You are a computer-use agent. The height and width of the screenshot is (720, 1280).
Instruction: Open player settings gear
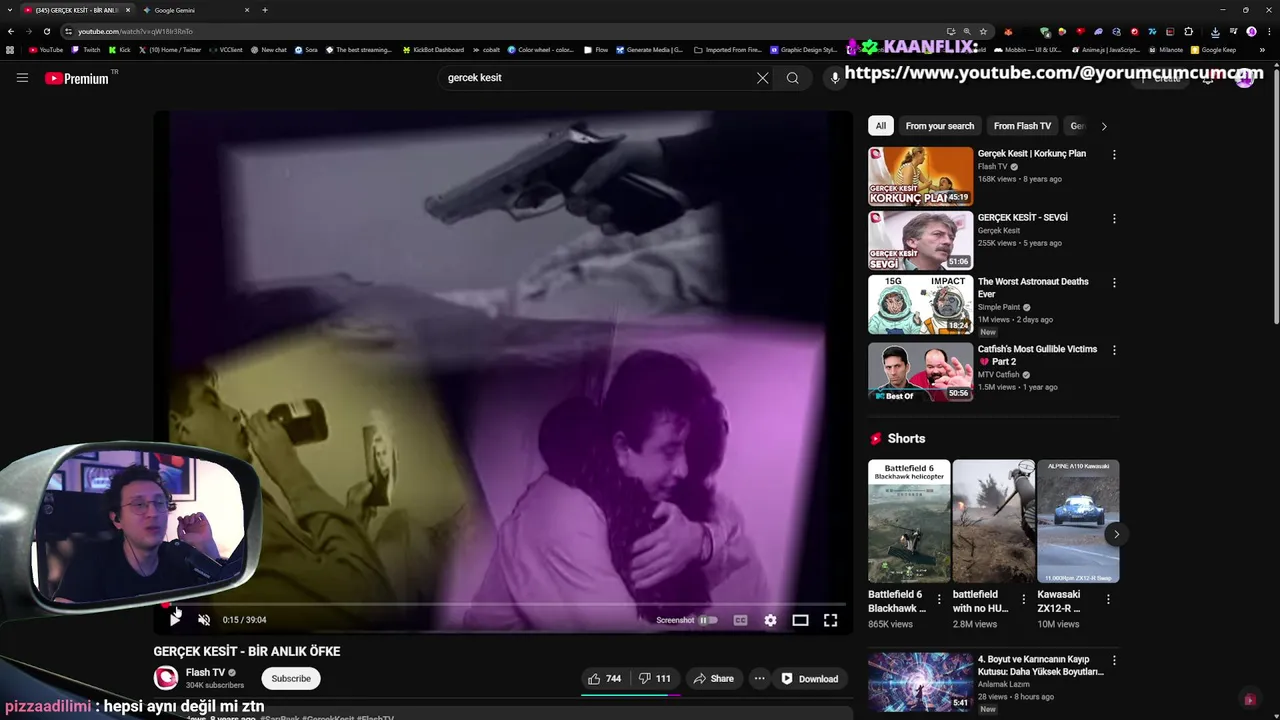(770, 620)
